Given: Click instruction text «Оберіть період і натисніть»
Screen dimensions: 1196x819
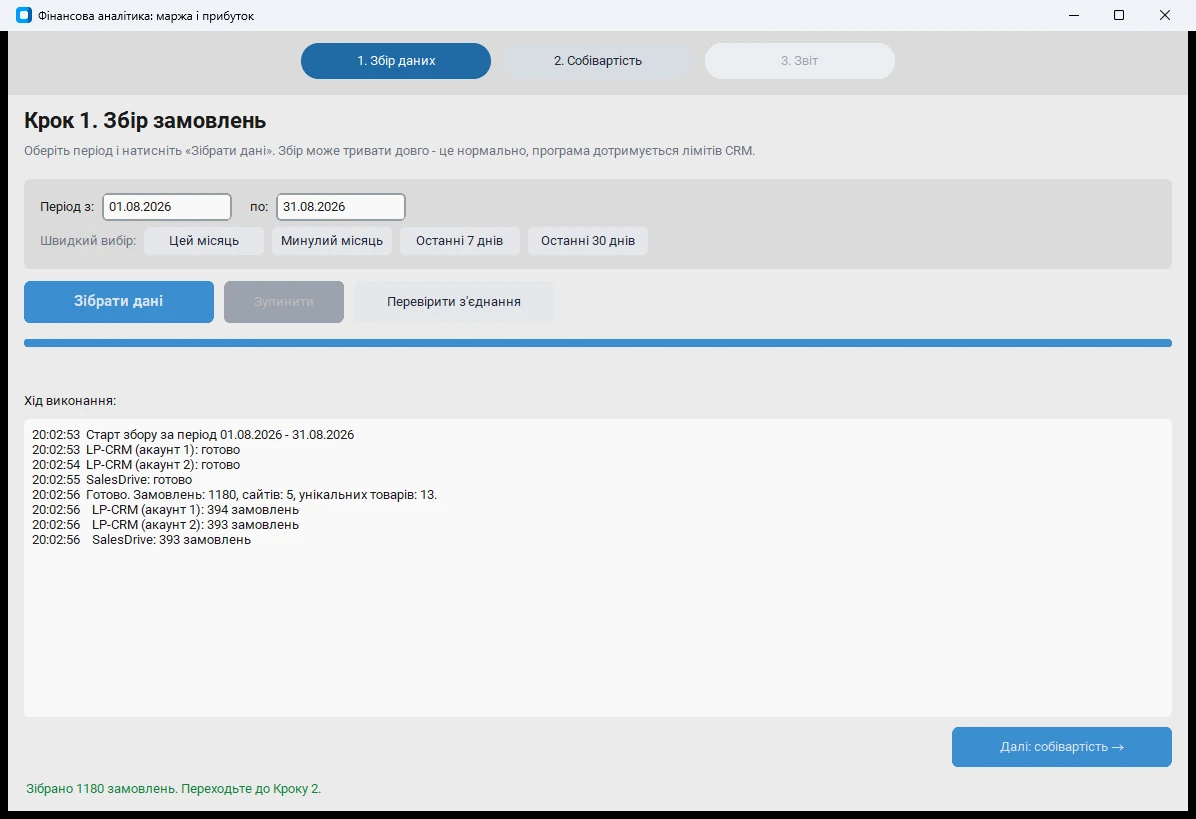Looking at the screenshot, I should [x=389, y=151].
